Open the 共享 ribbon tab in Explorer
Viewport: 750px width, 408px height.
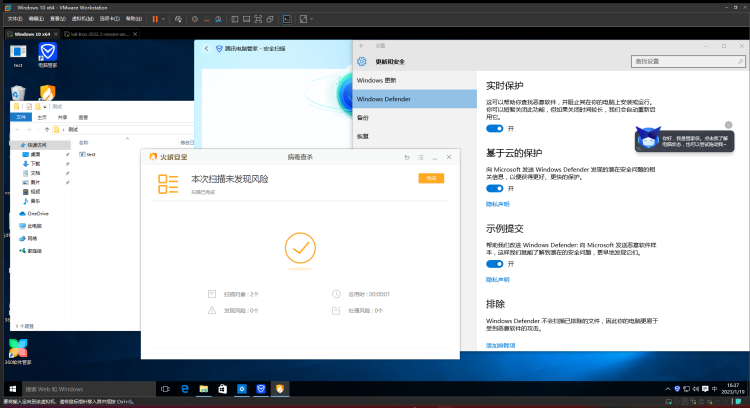[x=63, y=117]
